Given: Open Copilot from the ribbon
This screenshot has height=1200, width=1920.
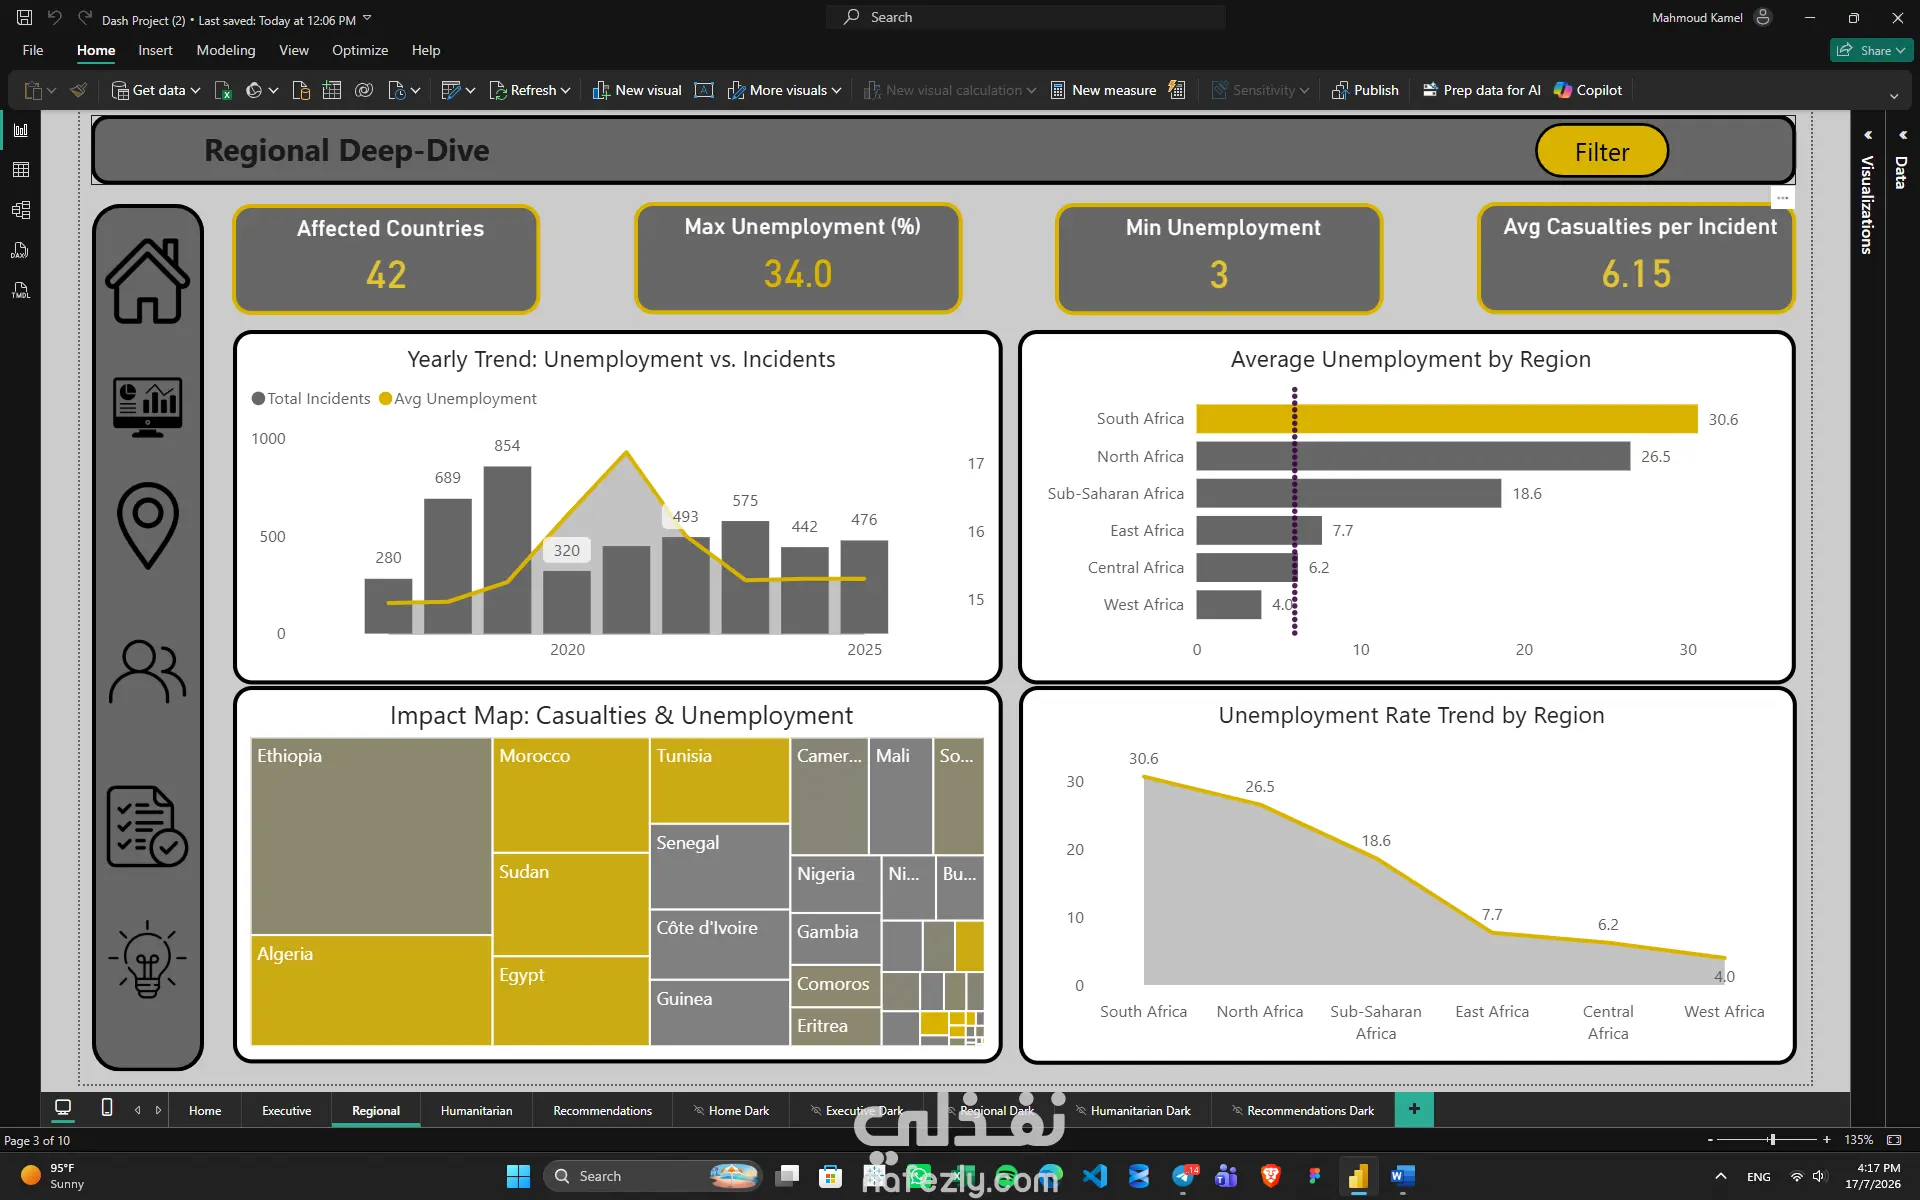Looking at the screenshot, I should coord(1588,90).
